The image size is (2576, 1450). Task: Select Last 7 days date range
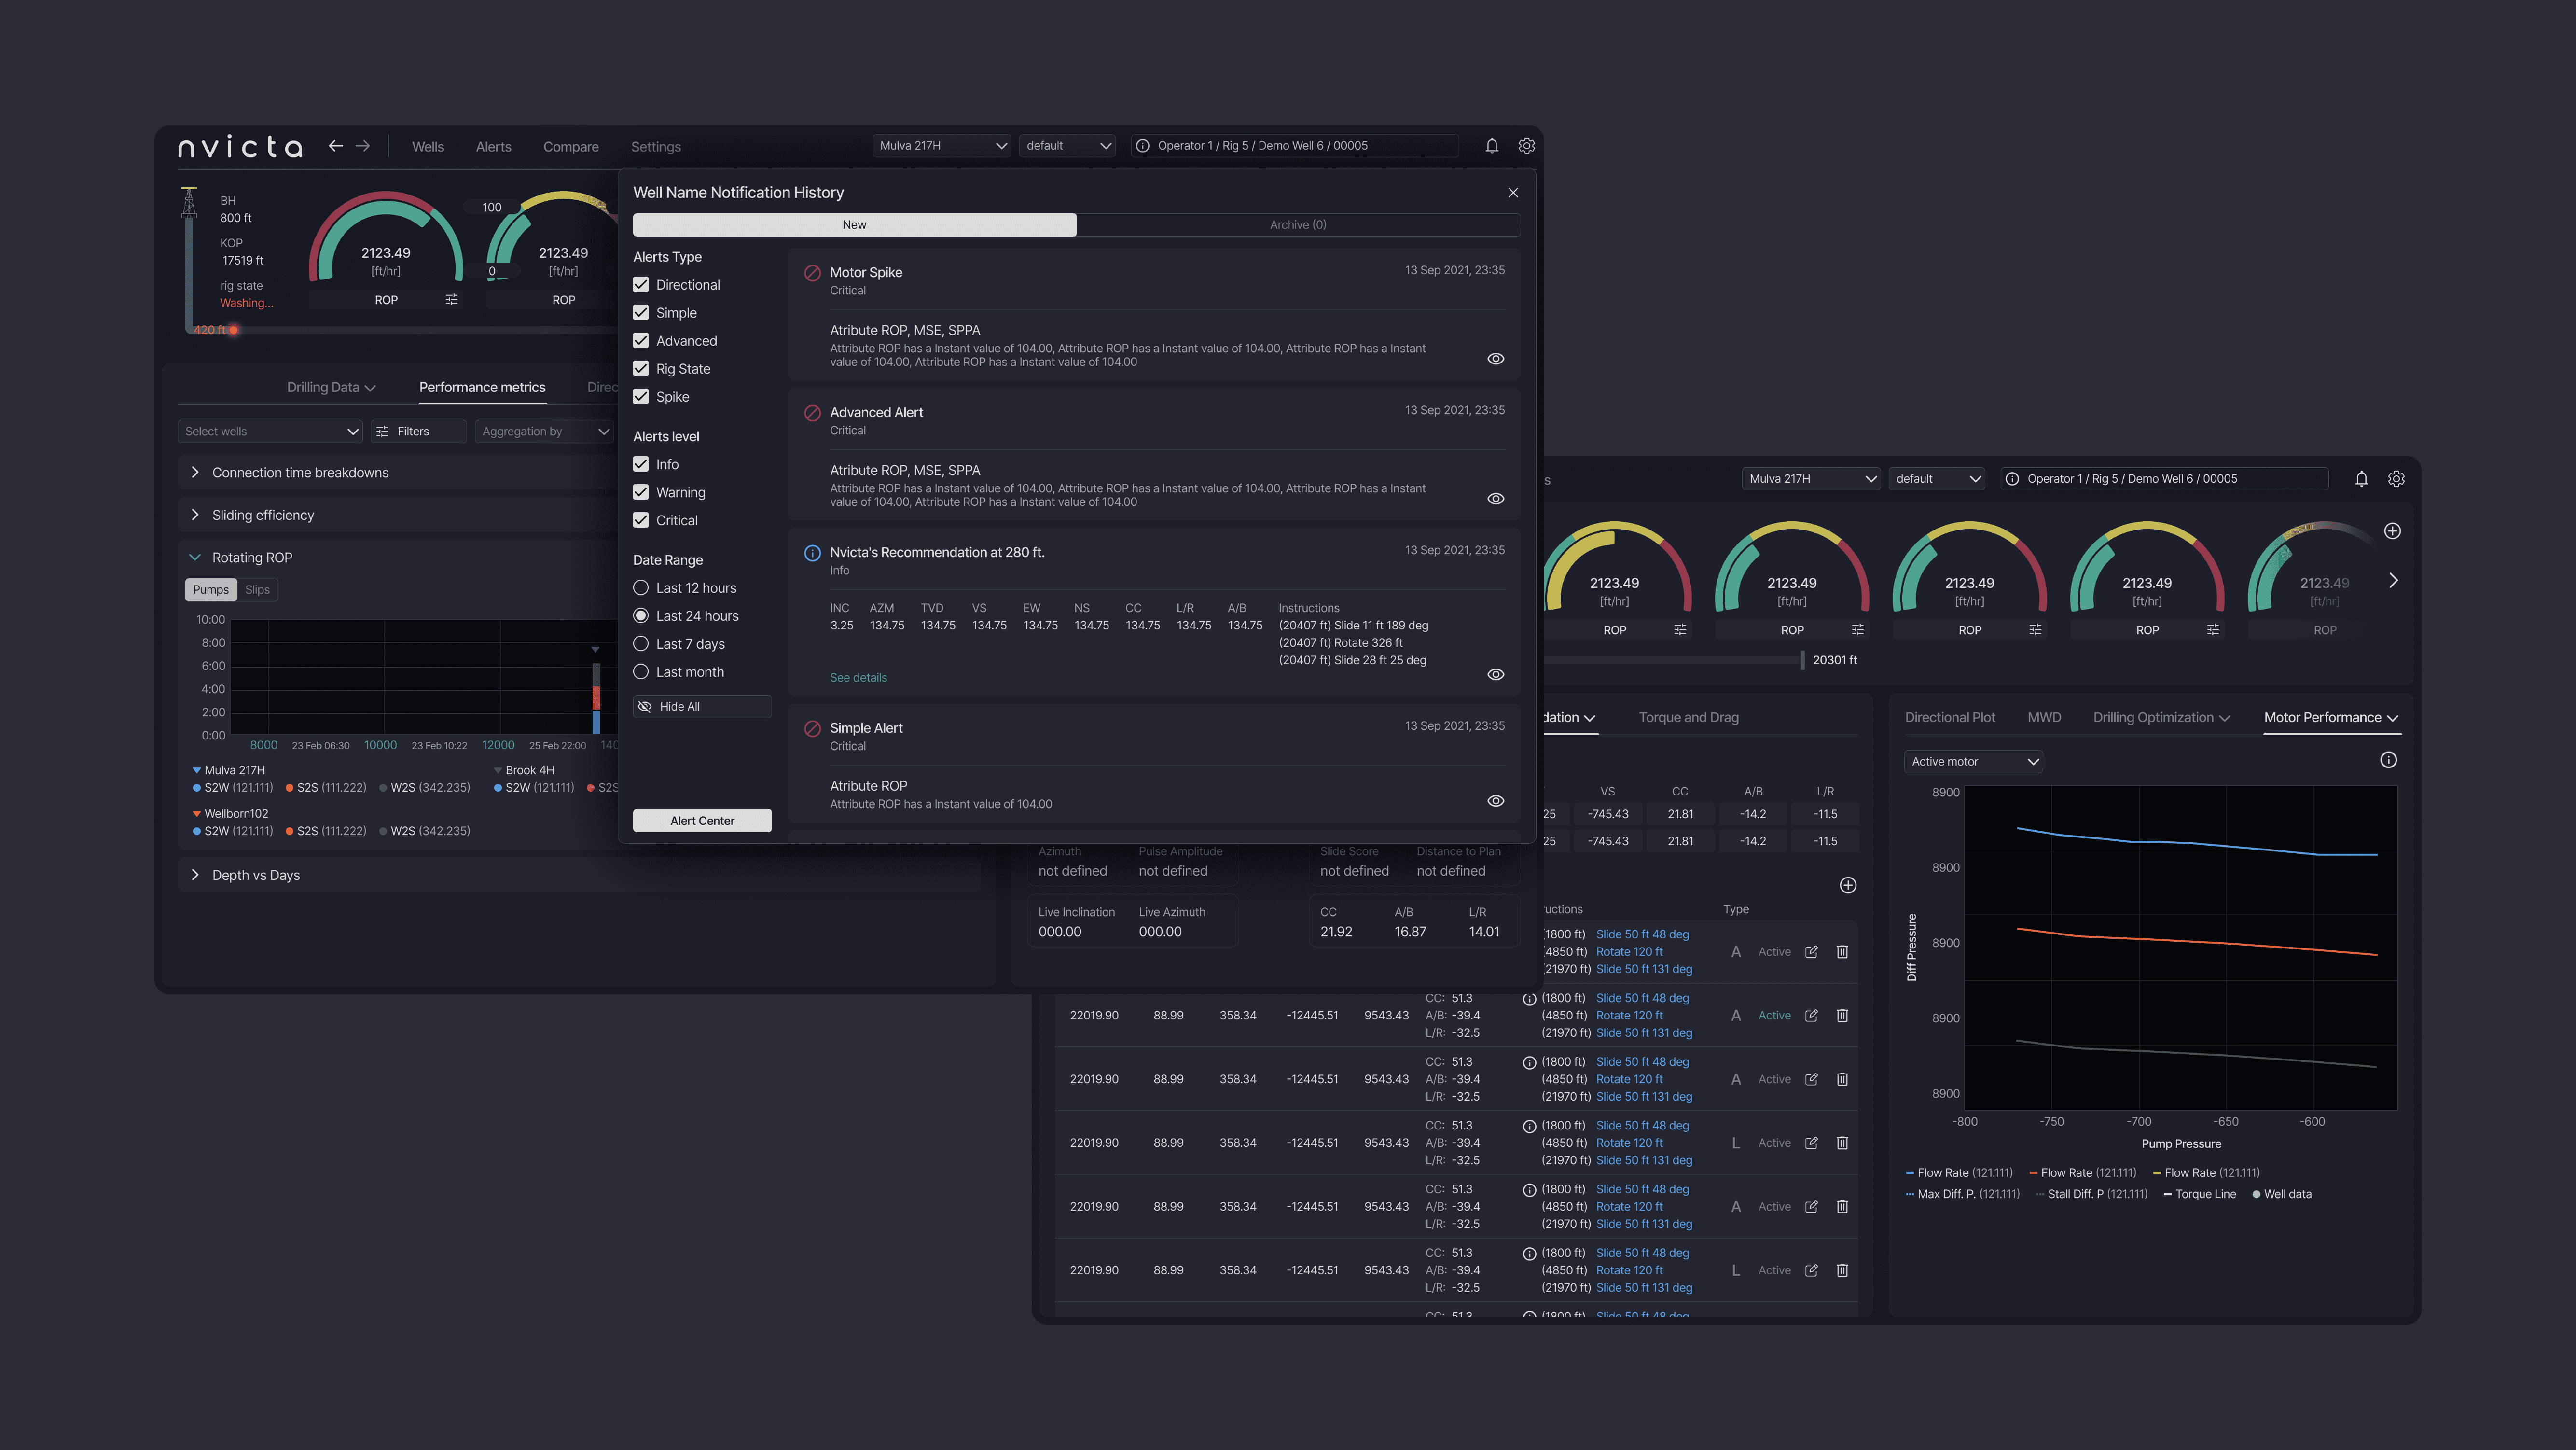641,644
